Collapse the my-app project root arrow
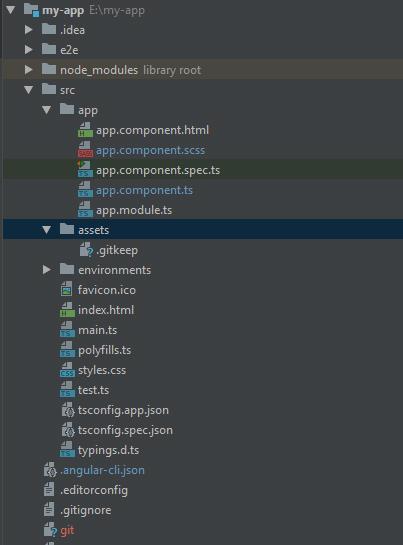This screenshot has width=403, height=545. pos(11,10)
